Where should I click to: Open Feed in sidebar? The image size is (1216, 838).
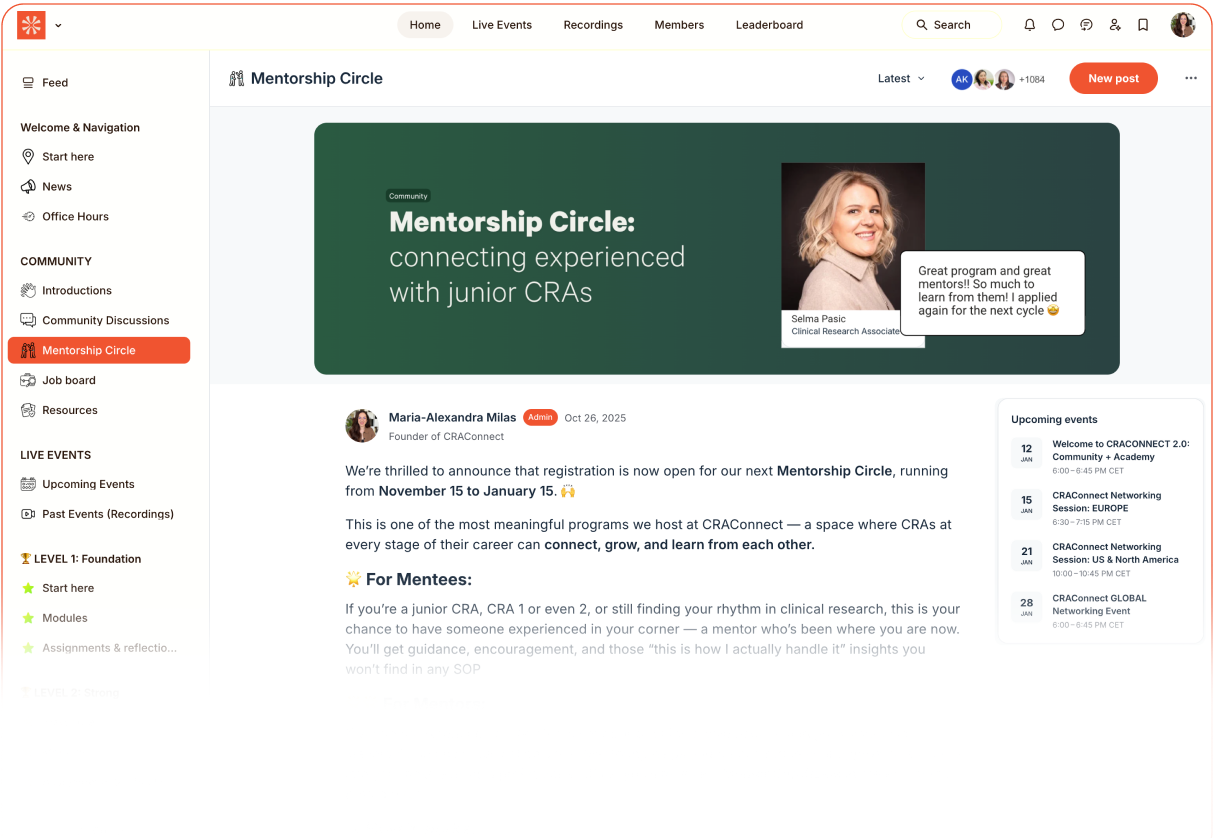coord(99,83)
